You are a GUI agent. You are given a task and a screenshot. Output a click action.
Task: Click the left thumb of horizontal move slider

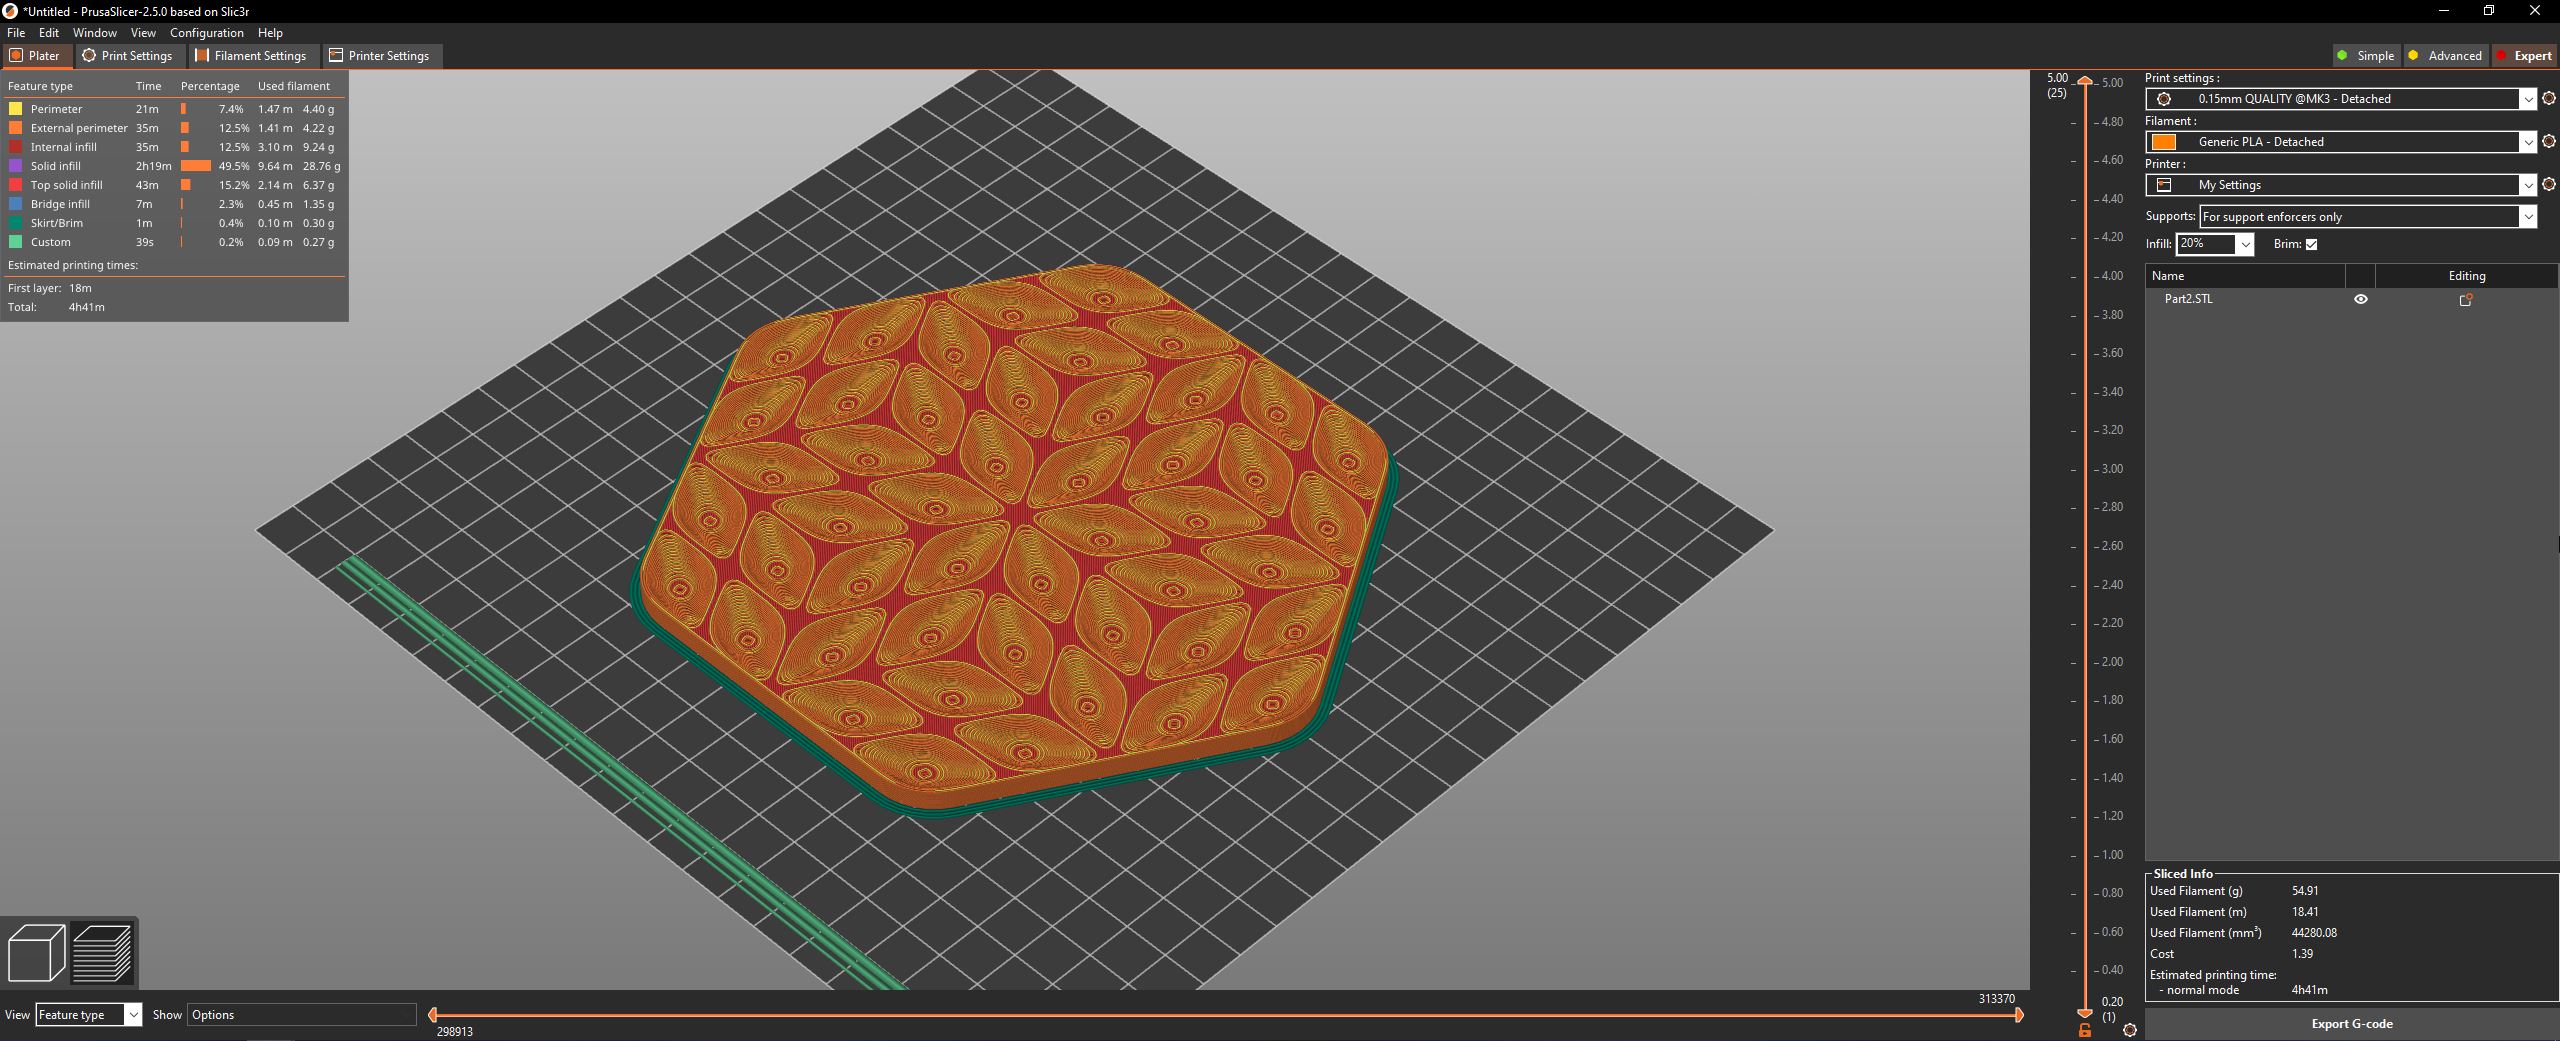click(432, 1015)
